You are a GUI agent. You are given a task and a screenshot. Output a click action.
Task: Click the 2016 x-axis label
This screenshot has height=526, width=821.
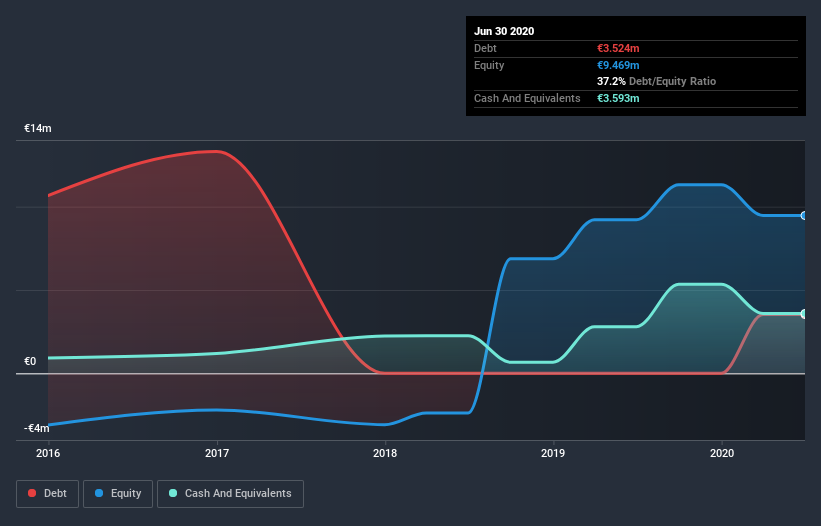[48, 453]
